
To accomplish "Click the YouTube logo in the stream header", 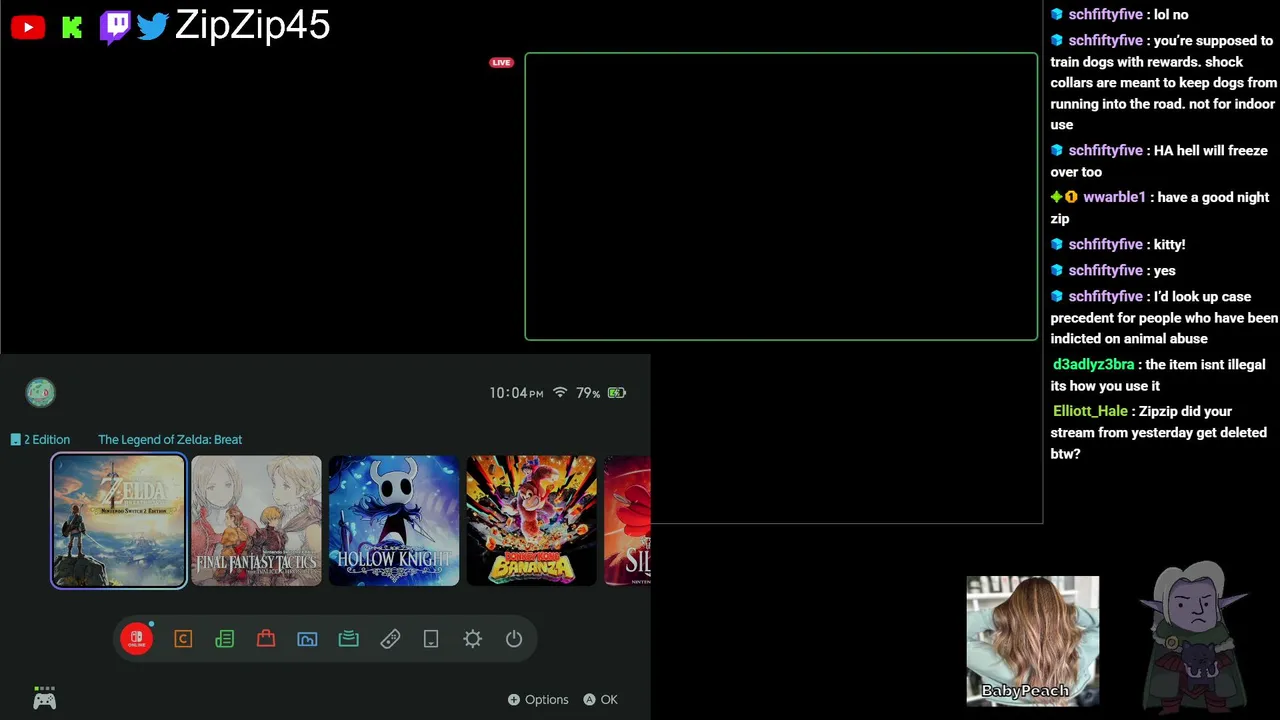I will 28,27.
